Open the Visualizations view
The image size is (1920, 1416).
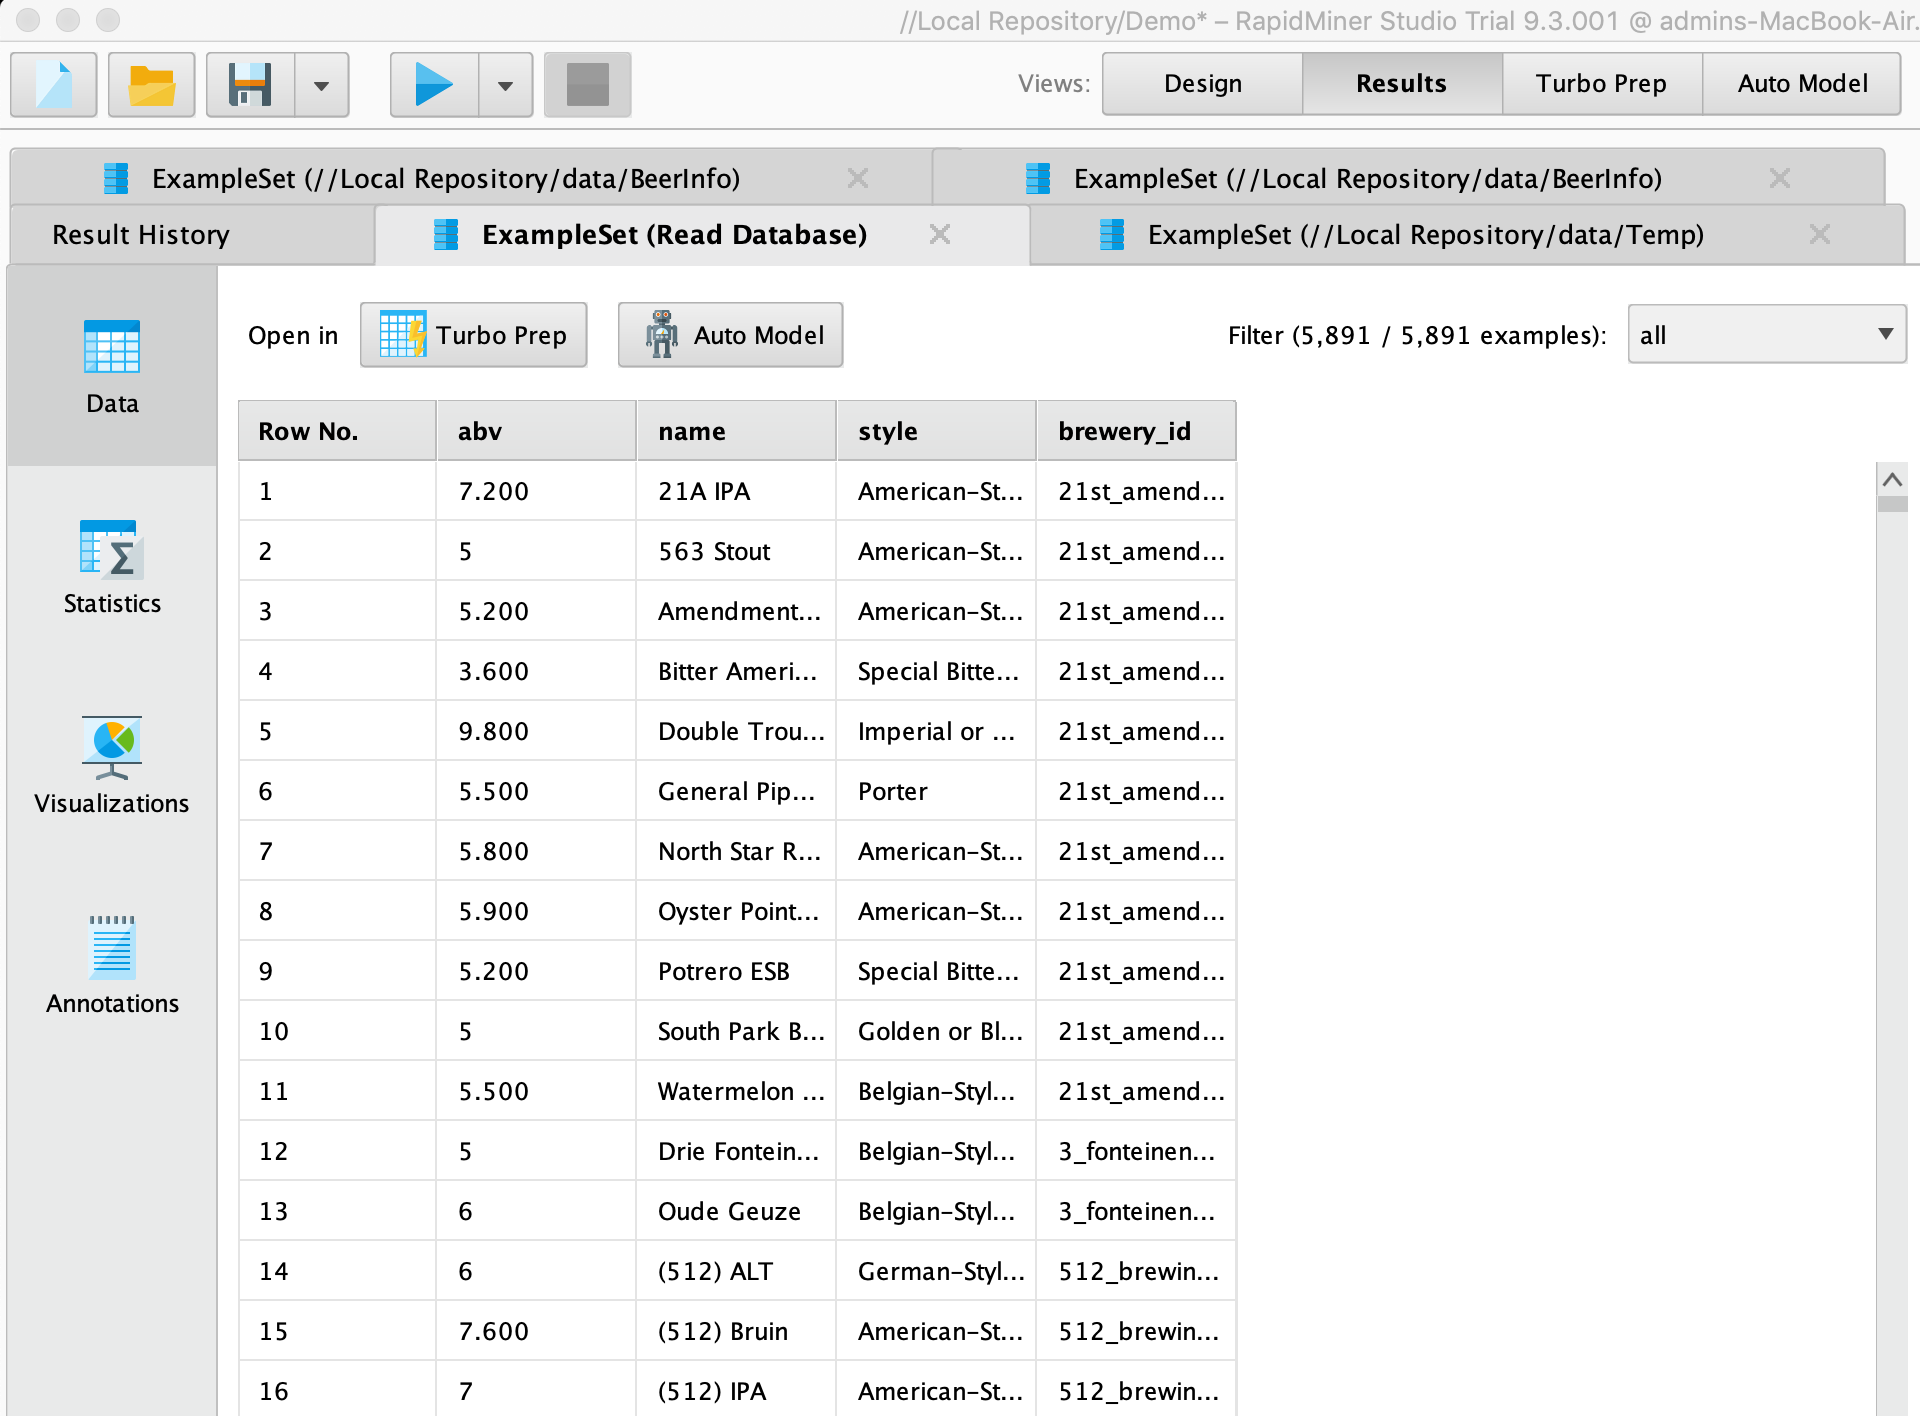(x=111, y=765)
